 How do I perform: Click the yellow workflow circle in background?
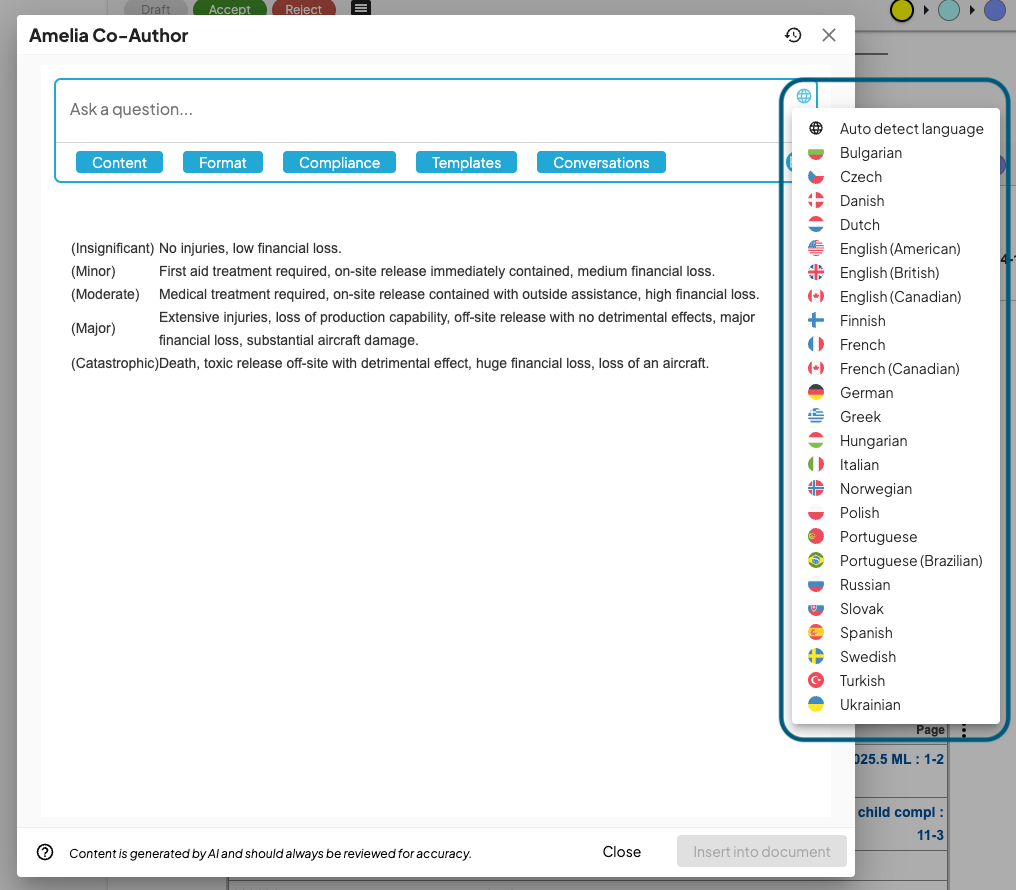pos(901,10)
